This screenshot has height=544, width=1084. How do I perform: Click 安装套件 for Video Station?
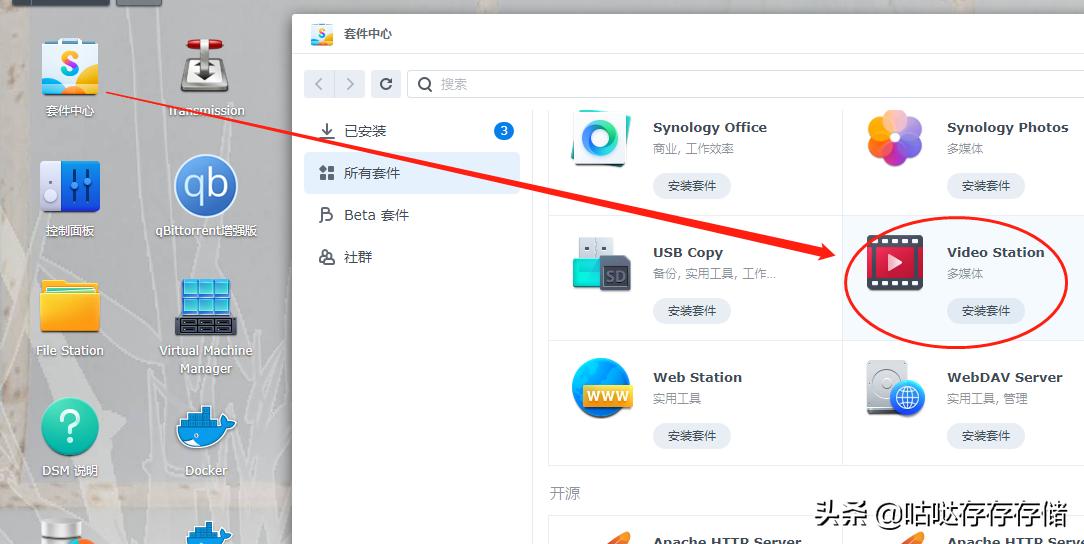click(986, 311)
